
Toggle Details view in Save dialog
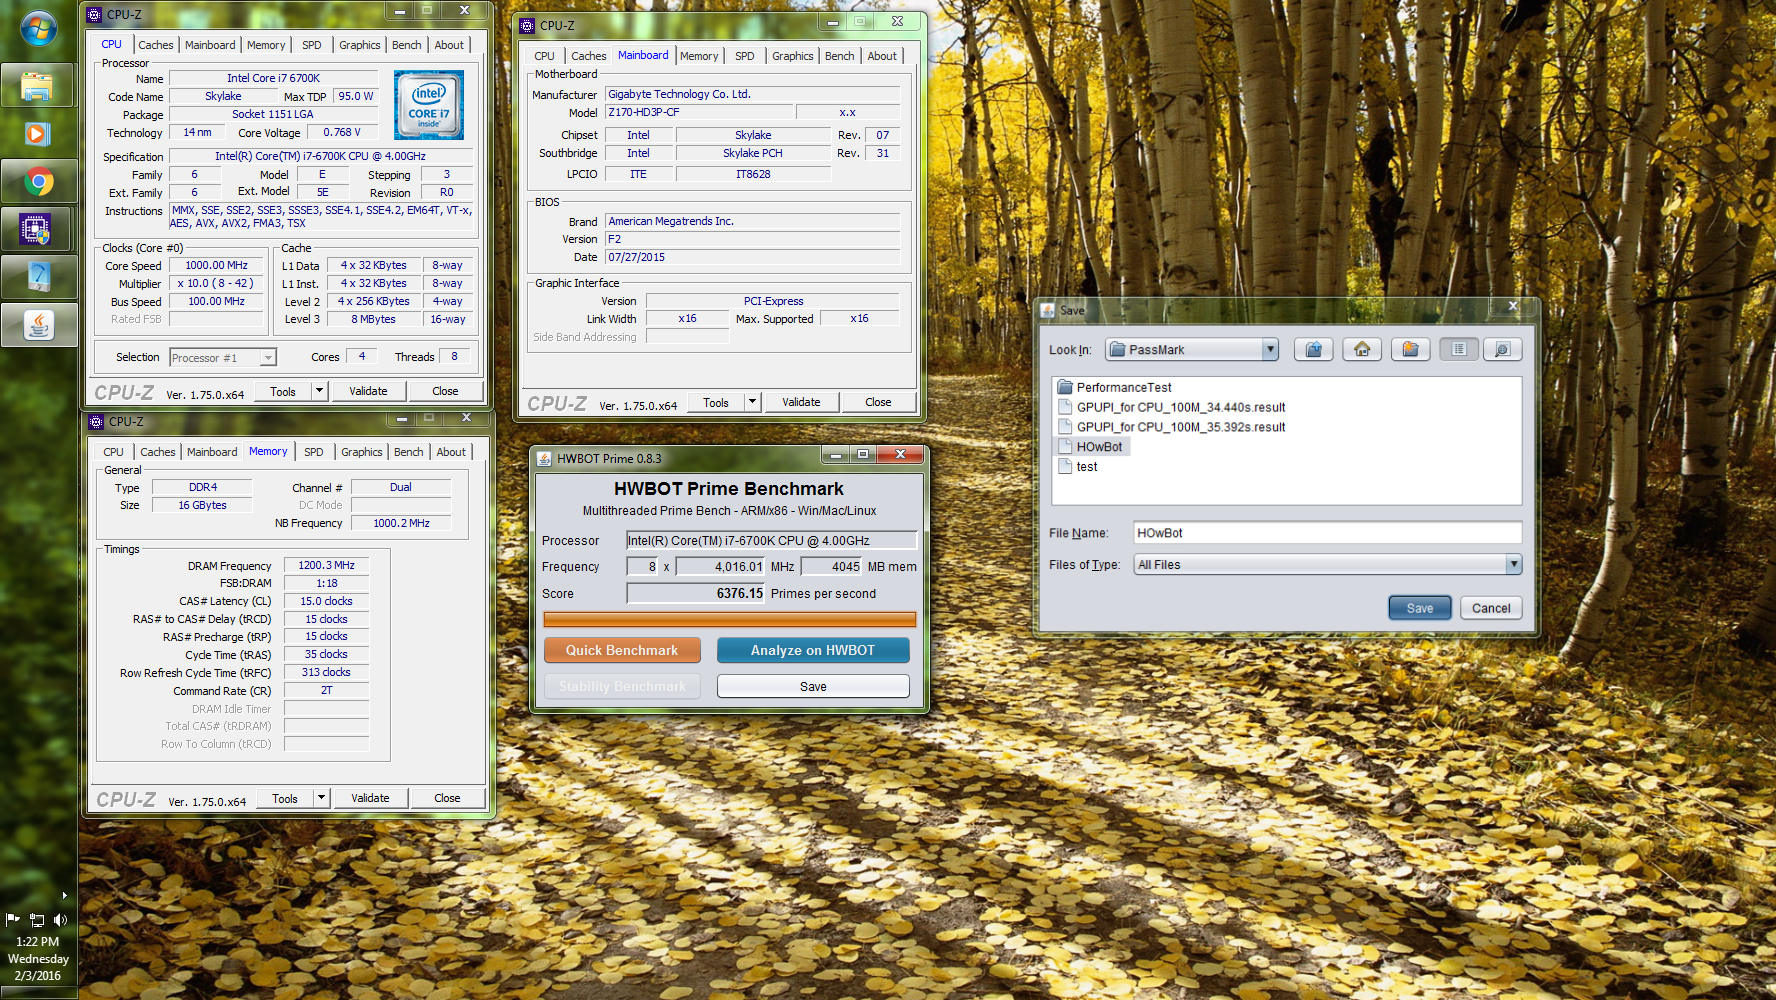click(x=1502, y=349)
